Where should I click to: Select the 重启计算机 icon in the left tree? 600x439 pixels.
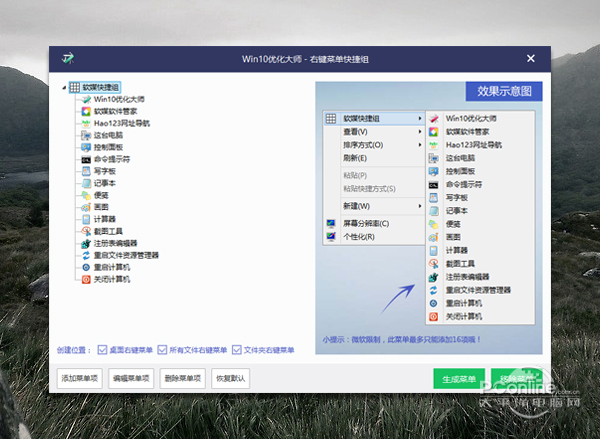coord(86,267)
